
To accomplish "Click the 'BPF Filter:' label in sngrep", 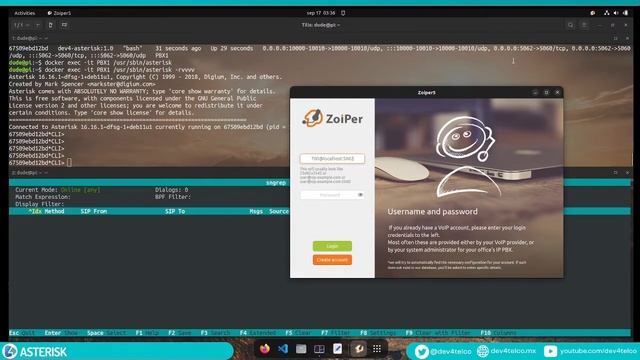I will click(173, 197).
